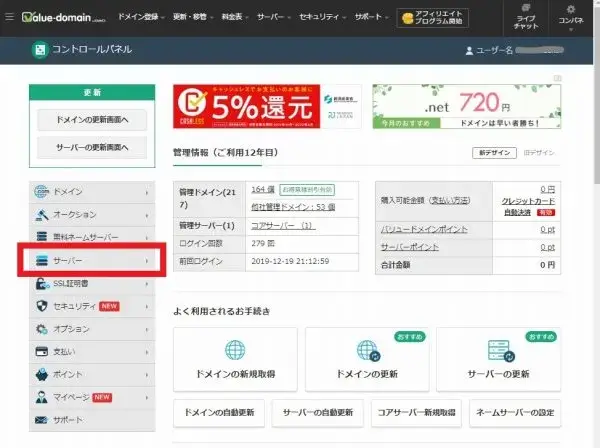Viewport: 600px width, 448px height.
Task: Click the コントロールパネル header icon
Action: tap(40, 49)
